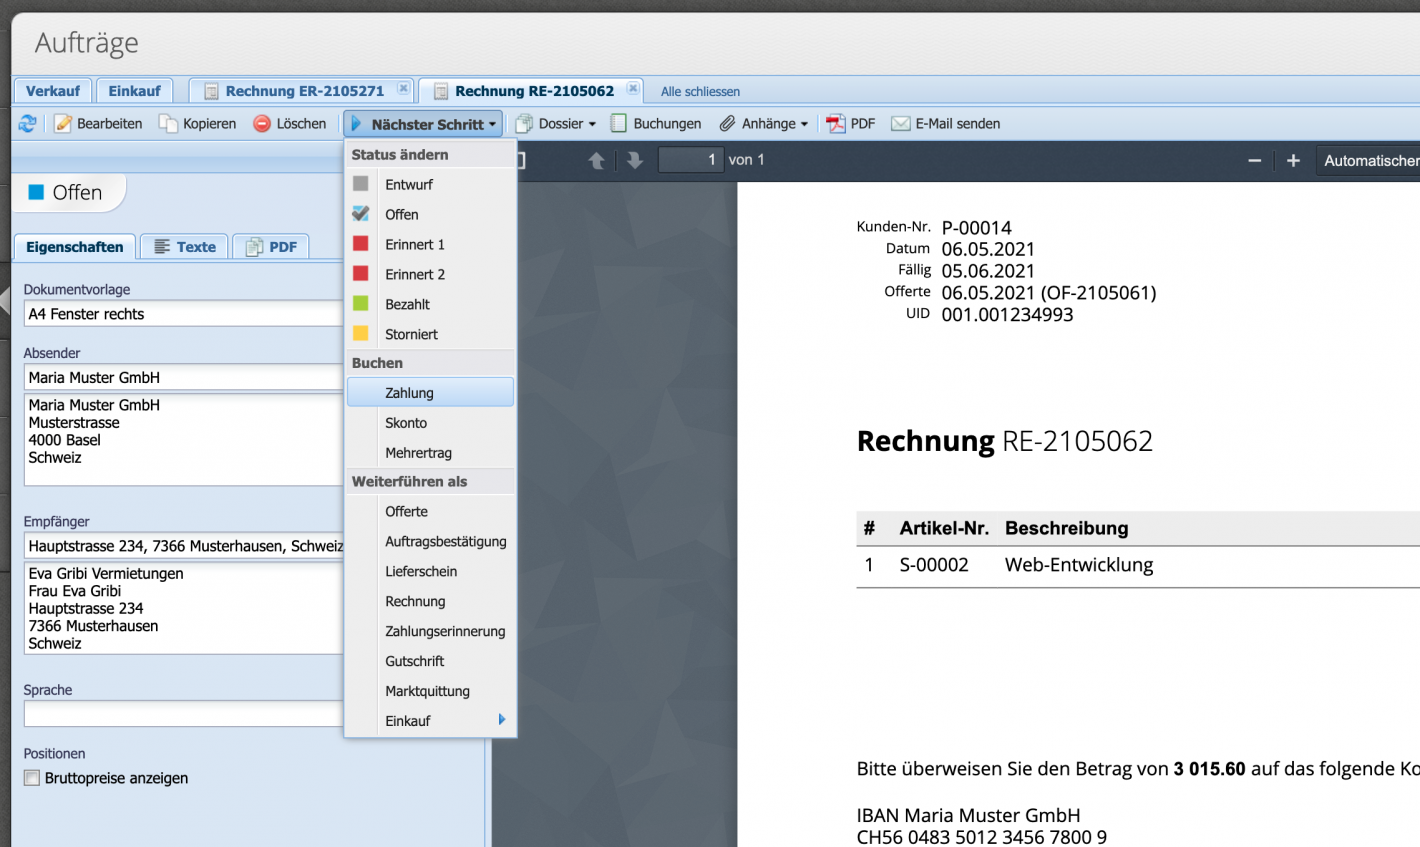This screenshot has width=1420, height=847.
Task: Delete the invoice via the Löschen icon
Action: [x=257, y=123]
